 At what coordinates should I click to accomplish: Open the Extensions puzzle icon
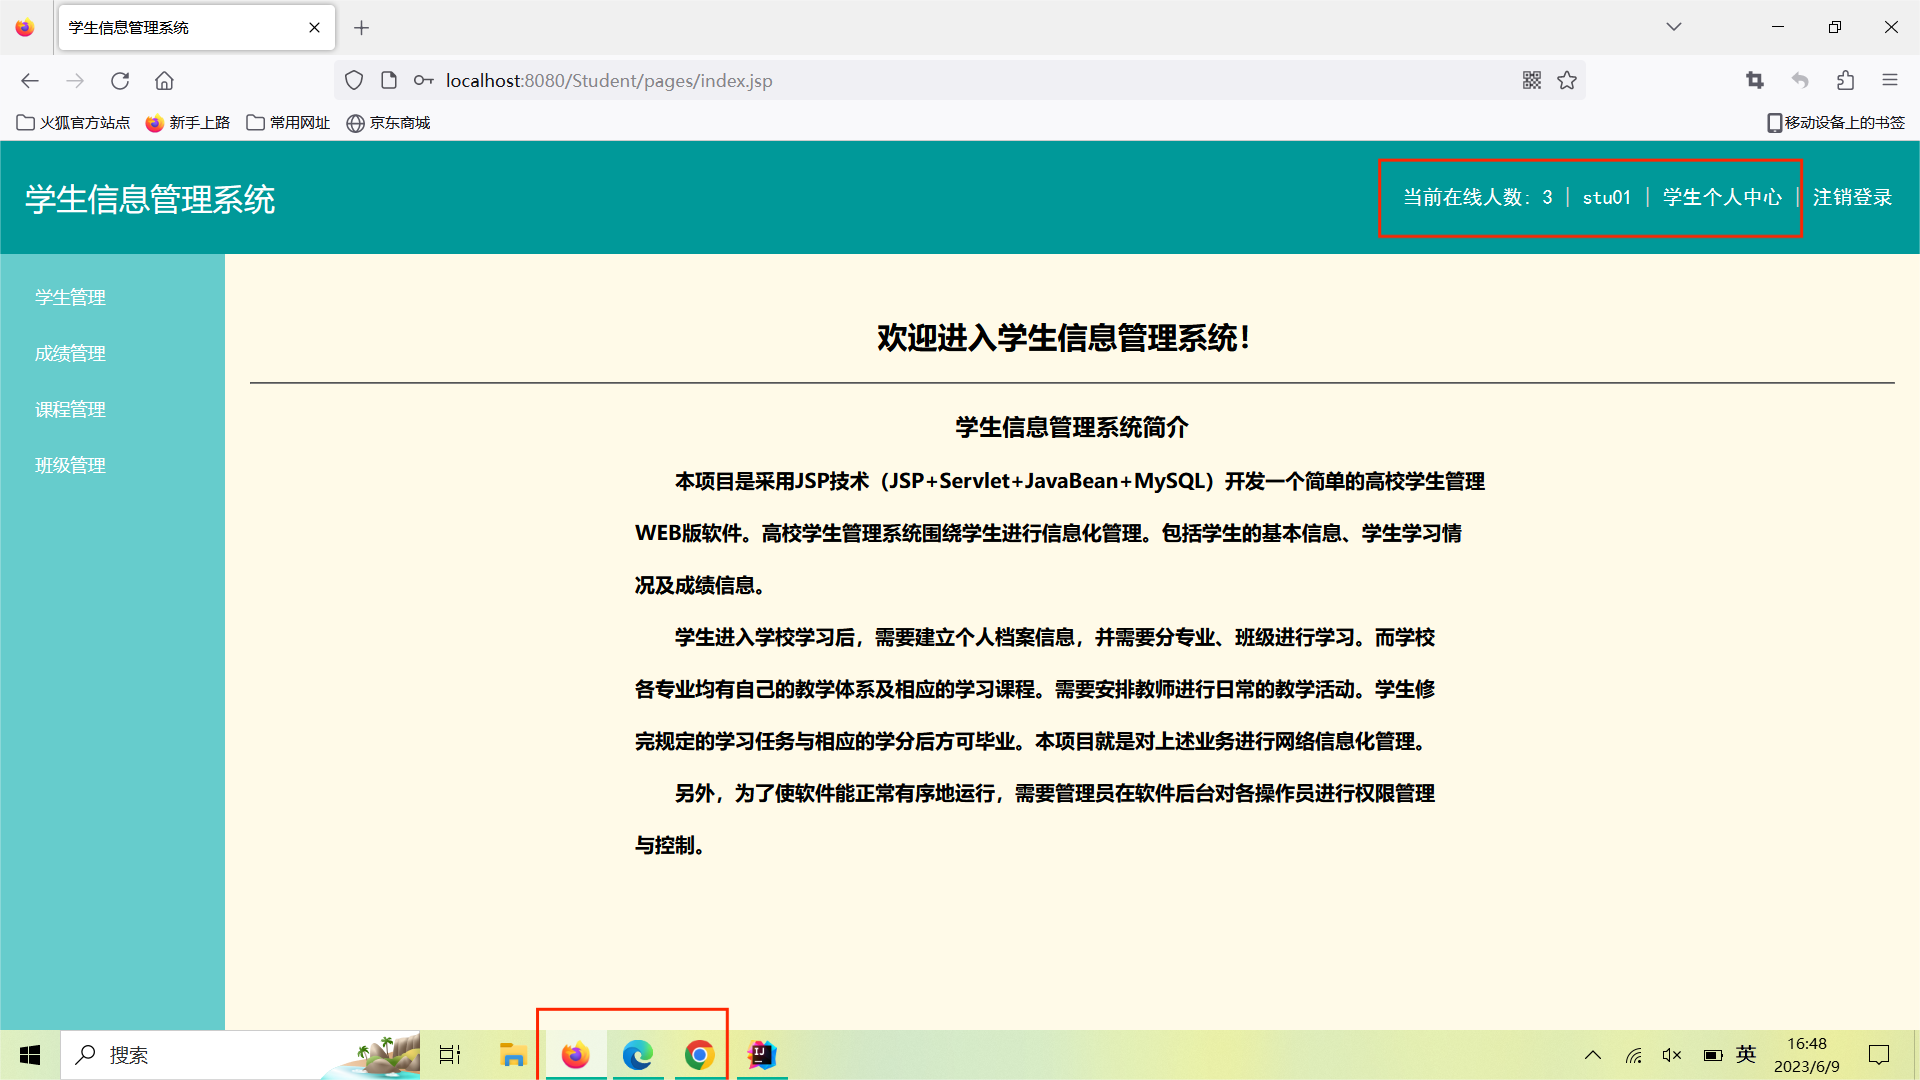(1845, 80)
